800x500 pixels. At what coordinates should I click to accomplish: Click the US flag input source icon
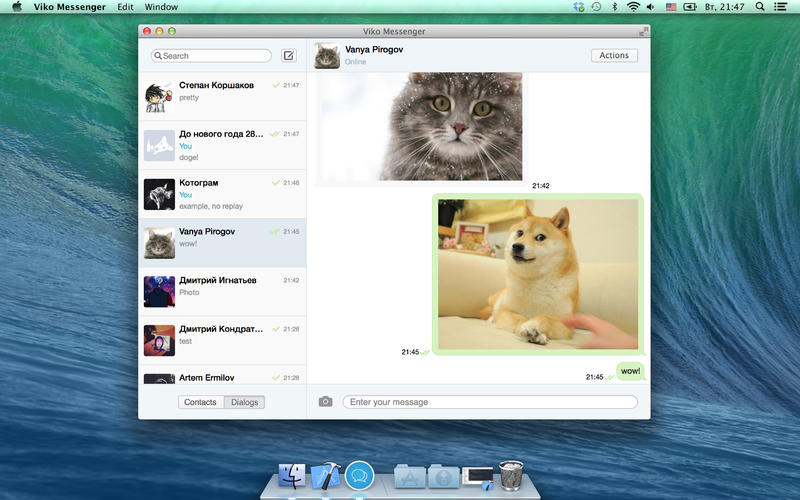(x=671, y=7)
